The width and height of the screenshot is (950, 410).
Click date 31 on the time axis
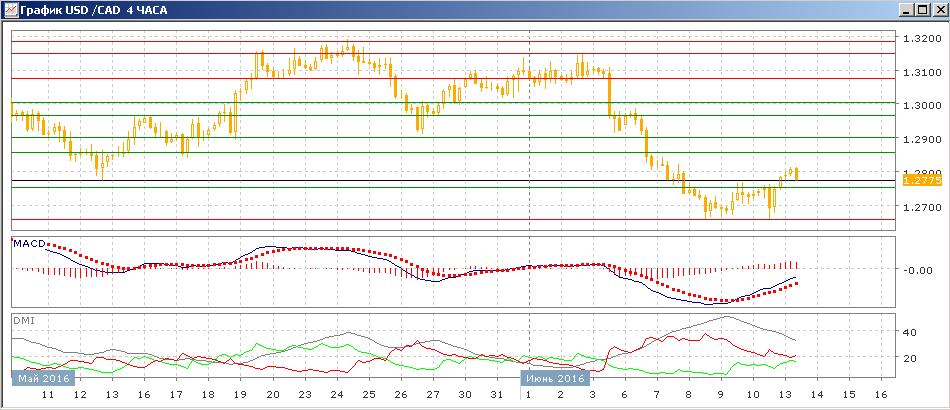[497, 394]
